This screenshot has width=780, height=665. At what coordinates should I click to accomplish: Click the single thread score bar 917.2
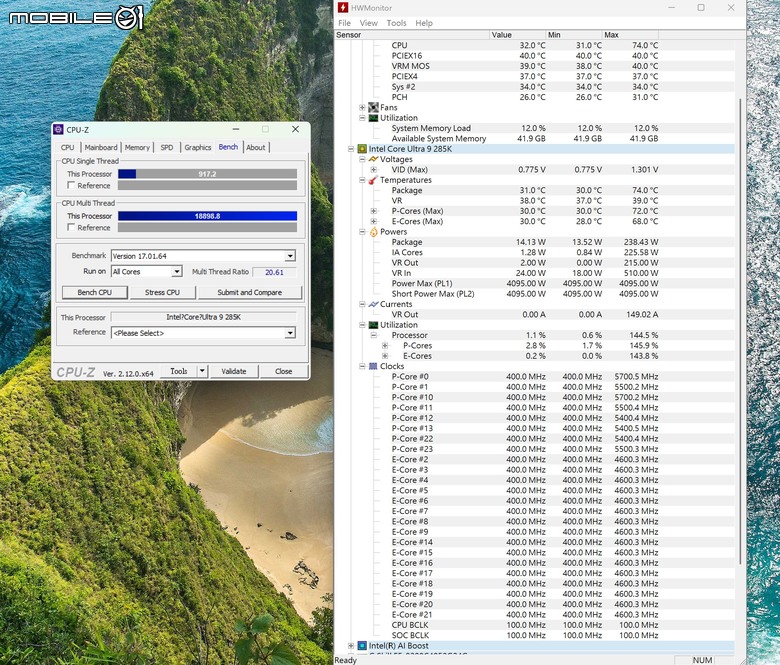pos(207,174)
